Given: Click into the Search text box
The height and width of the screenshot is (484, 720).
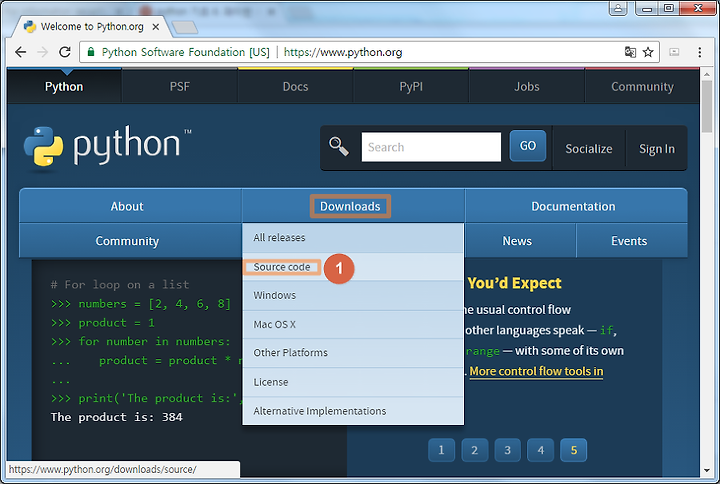Looking at the screenshot, I should click(431, 147).
